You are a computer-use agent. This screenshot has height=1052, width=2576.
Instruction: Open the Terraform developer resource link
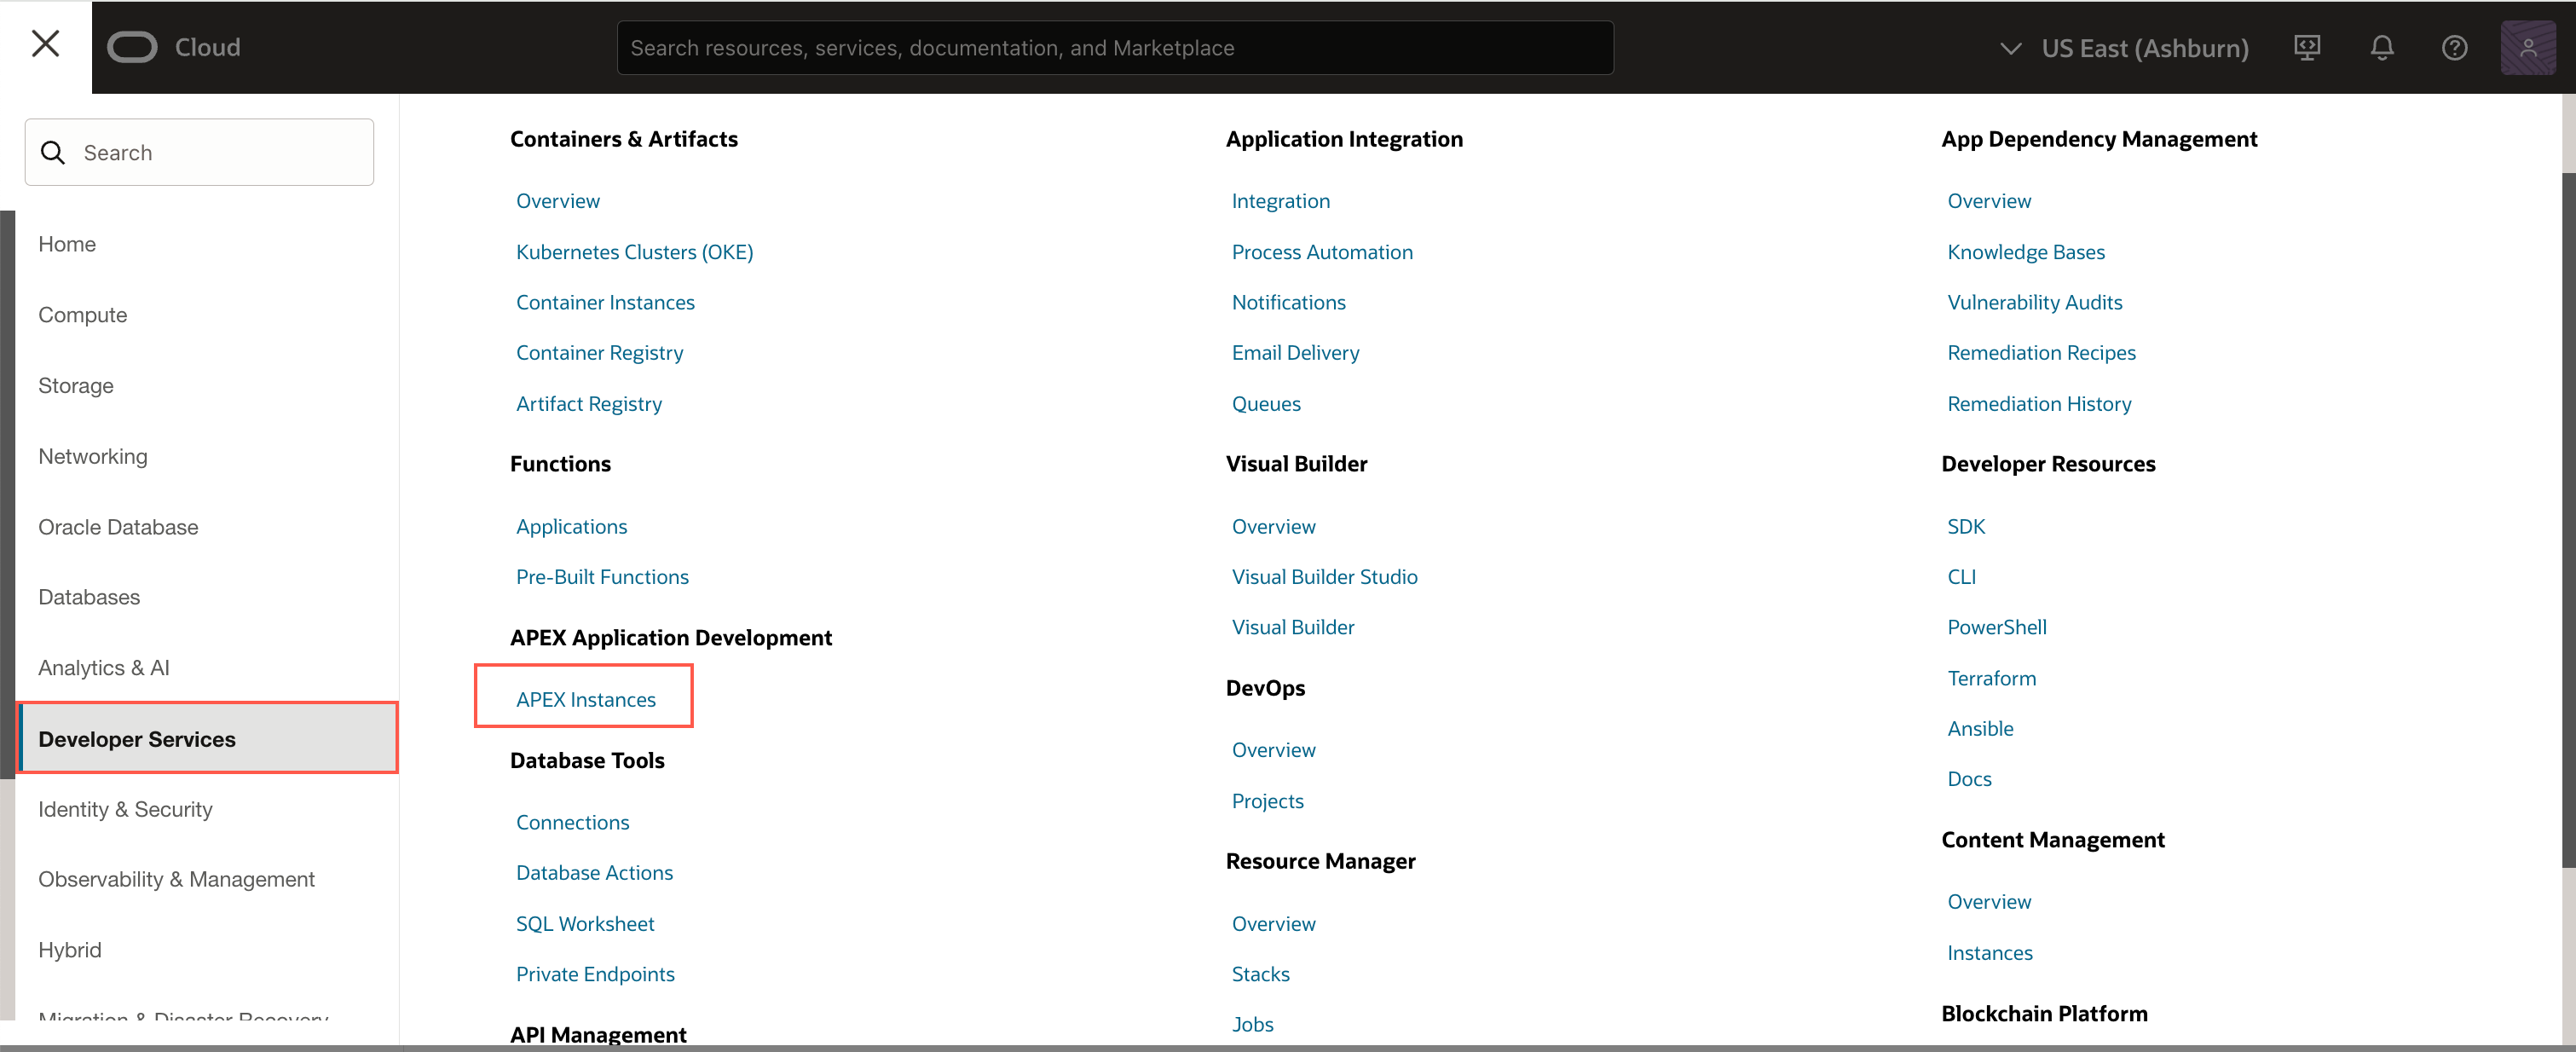tap(1990, 677)
